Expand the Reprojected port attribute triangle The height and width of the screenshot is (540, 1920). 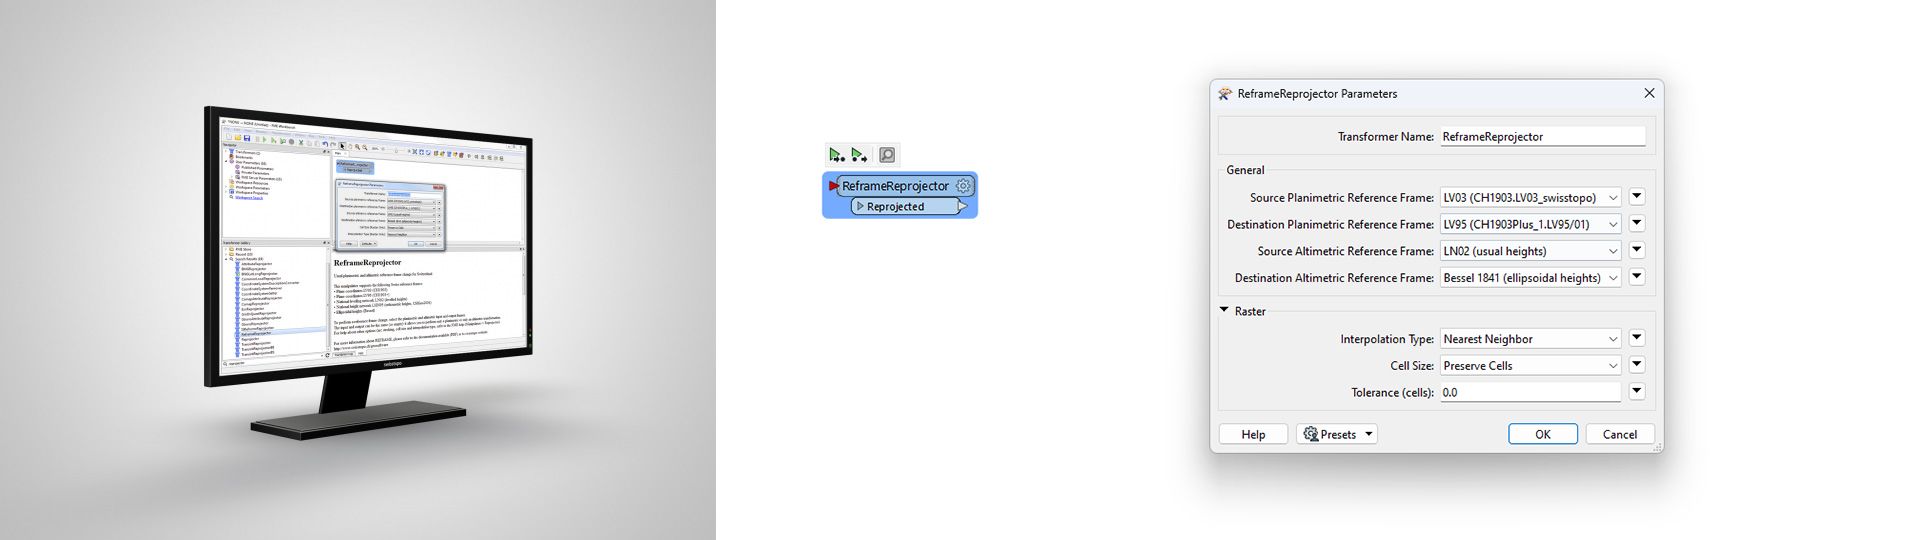[859, 206]
